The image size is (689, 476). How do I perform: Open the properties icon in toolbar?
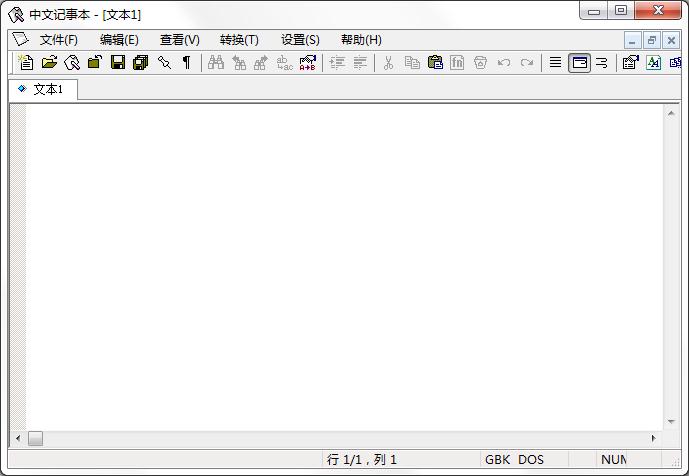pos(630,63)
